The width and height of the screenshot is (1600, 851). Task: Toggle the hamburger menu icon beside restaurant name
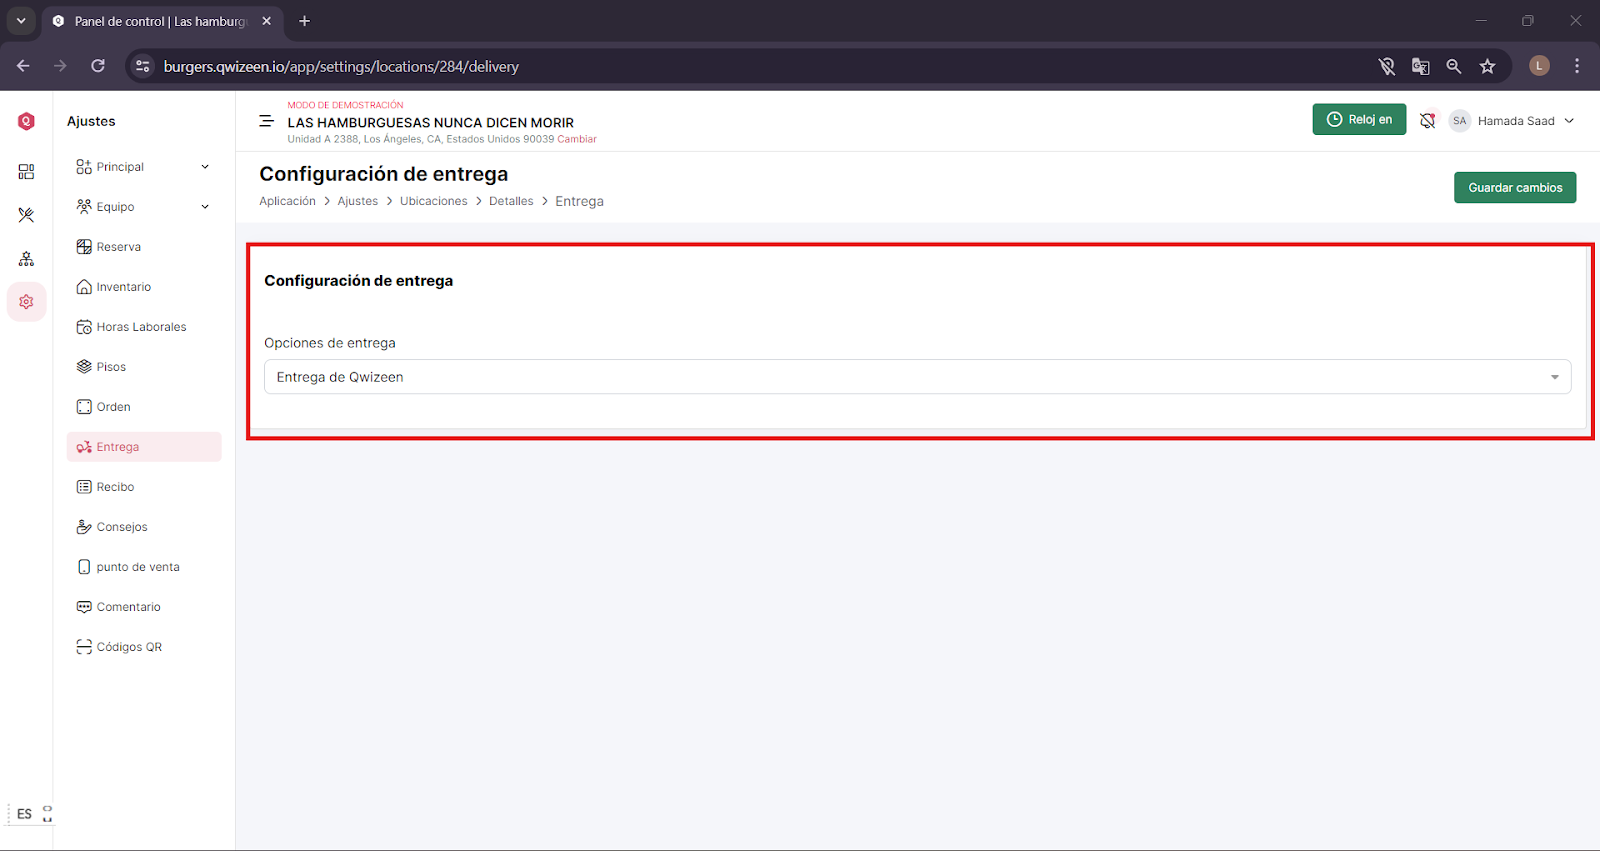pyautogui.click(x=266, y=121)
